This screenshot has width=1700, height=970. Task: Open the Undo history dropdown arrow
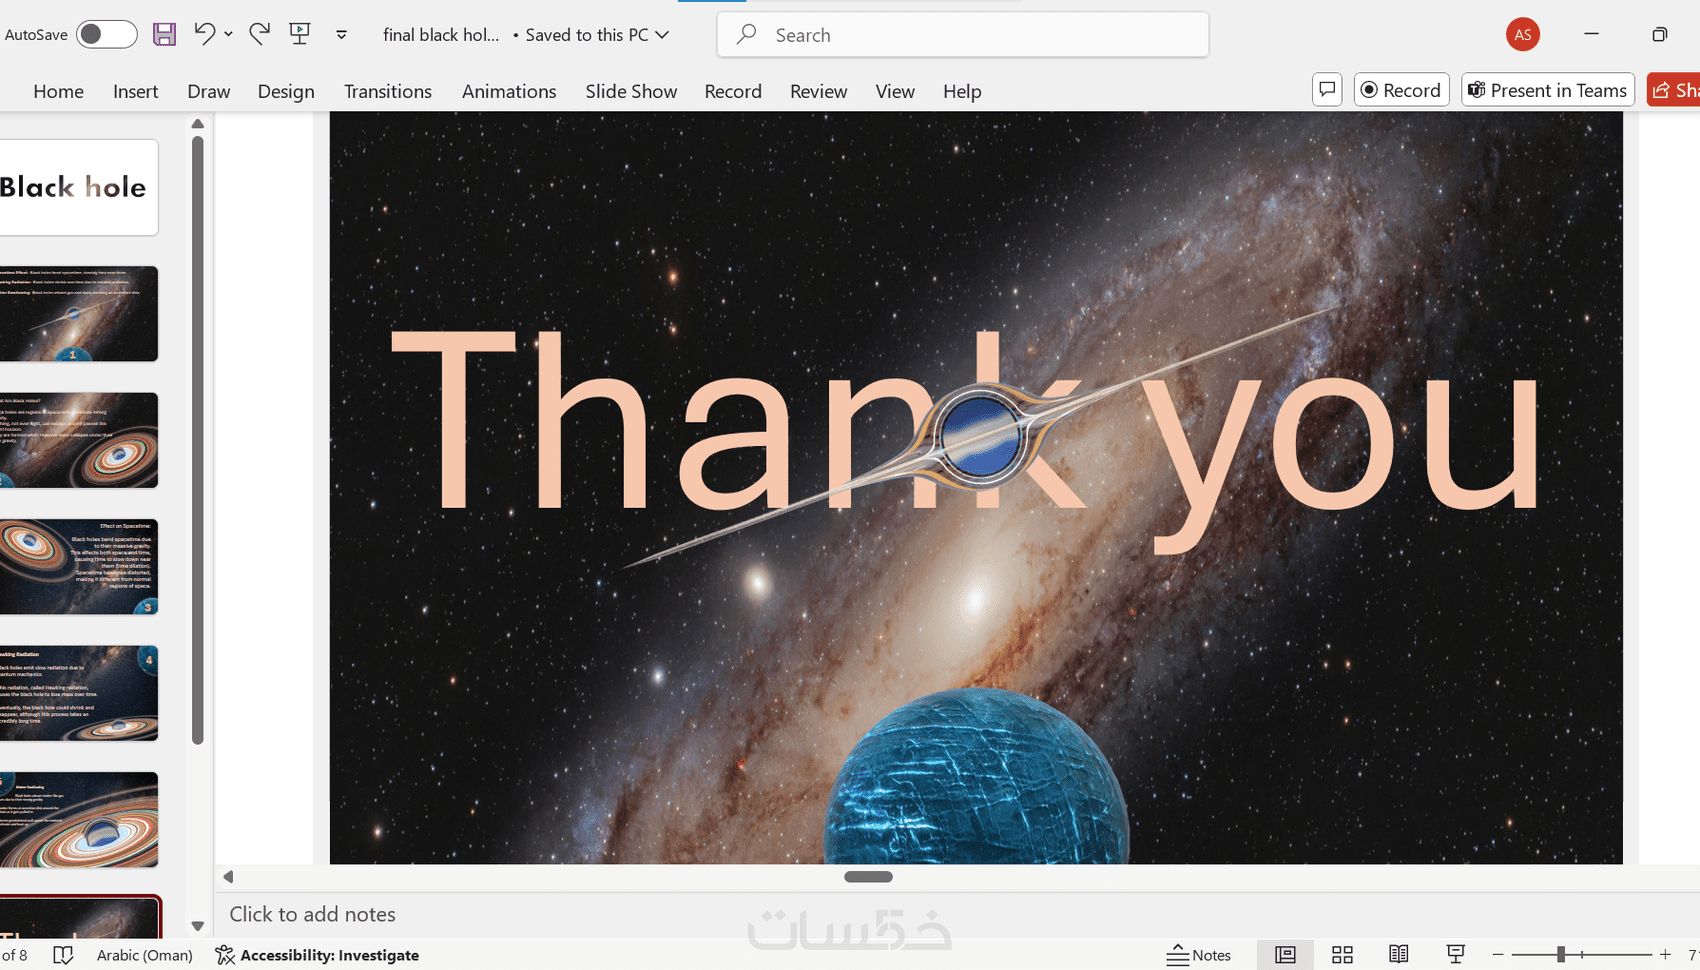coord(229,34)
